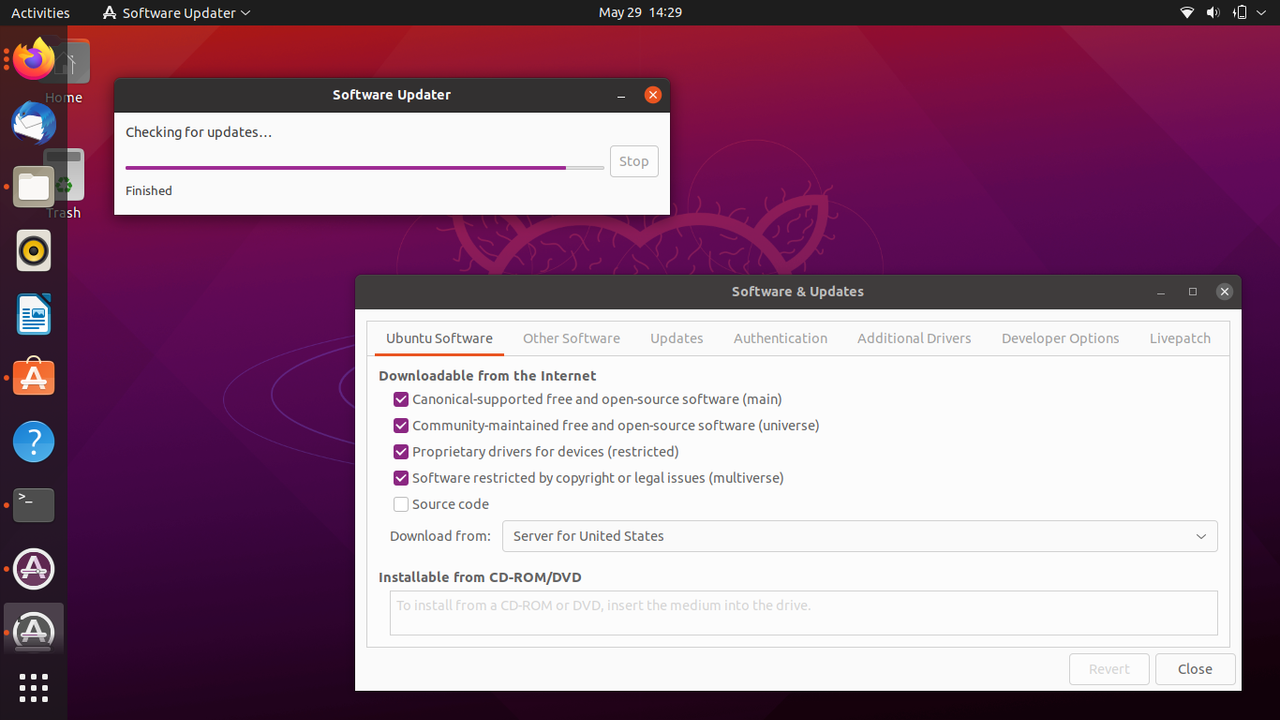Viewport: 1280px width, 720px height.
Task: Maximize the Software & Updates window
Action: tap(1192, 292)
